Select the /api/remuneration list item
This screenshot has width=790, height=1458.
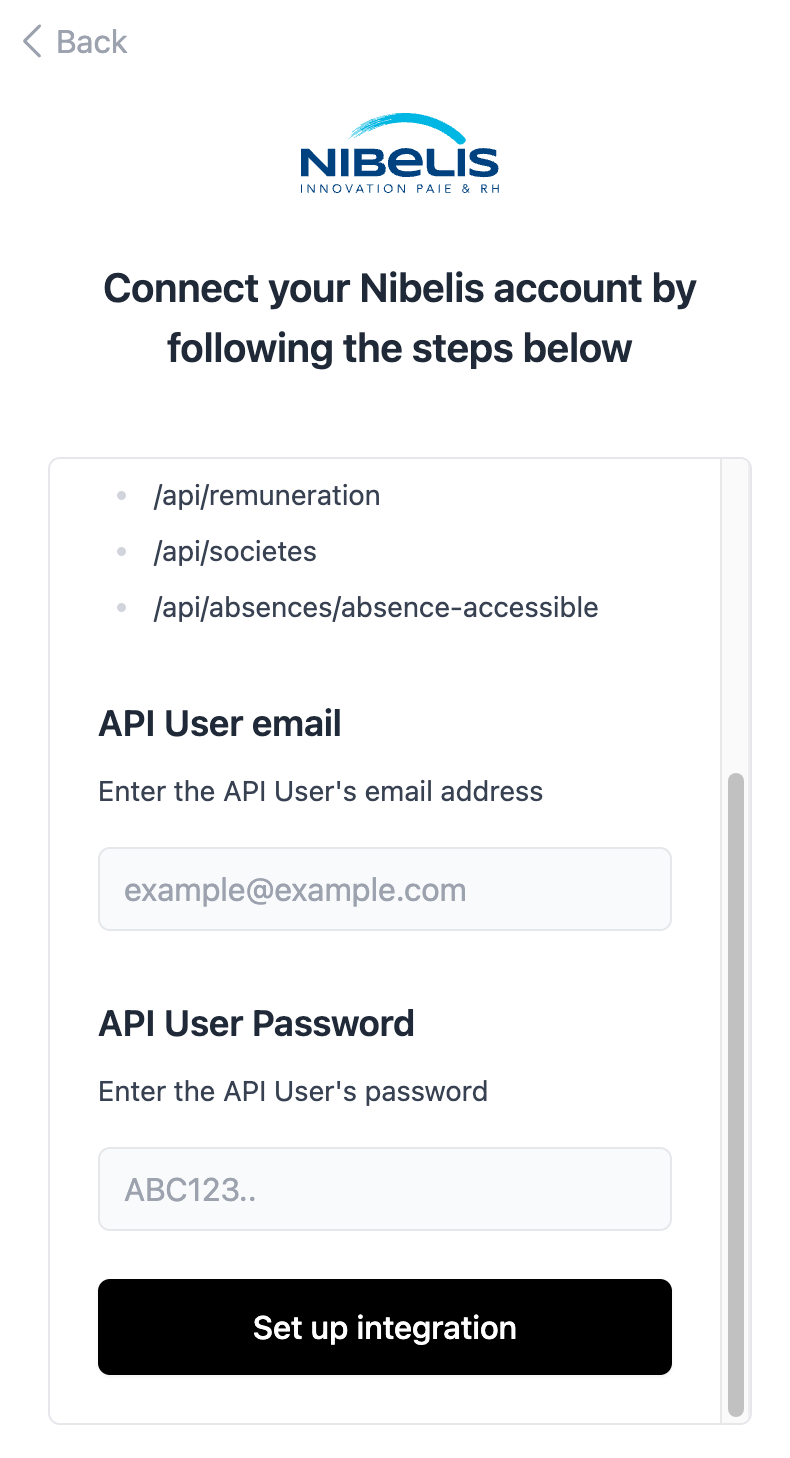266,495
